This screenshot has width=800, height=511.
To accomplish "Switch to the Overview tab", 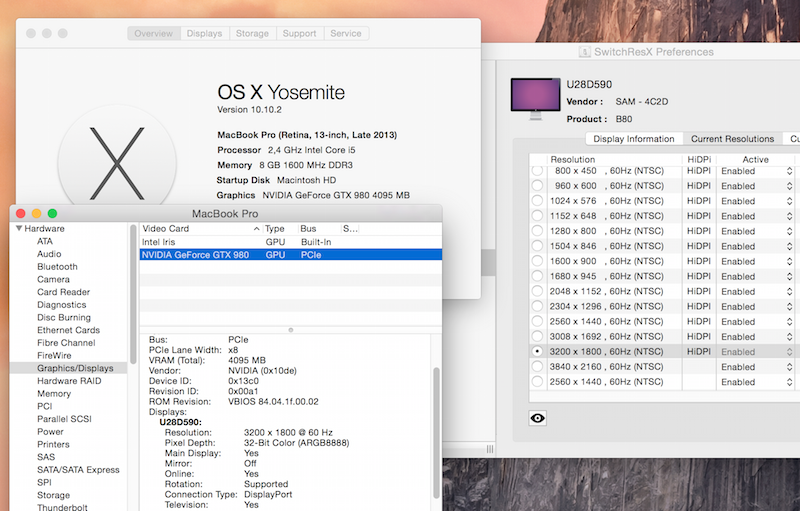I will point(154,33).
